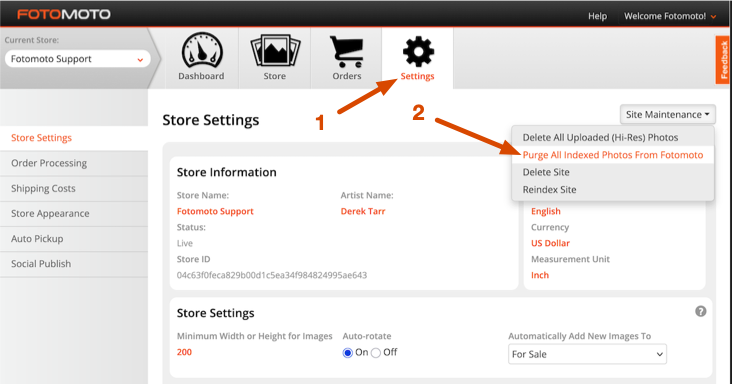Edit artist name Derek Tarr

click(363, 211)
